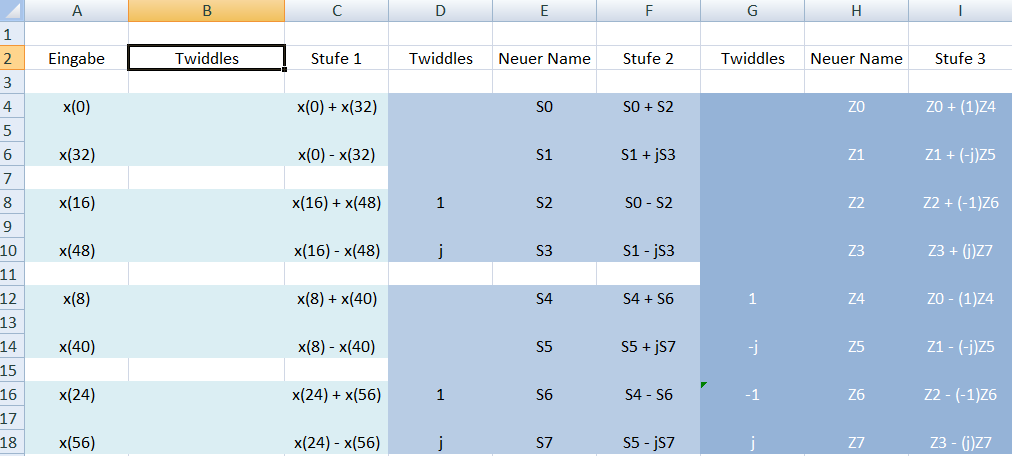
Task: Click the 'S7' name cell
Action: click(544, 442)
